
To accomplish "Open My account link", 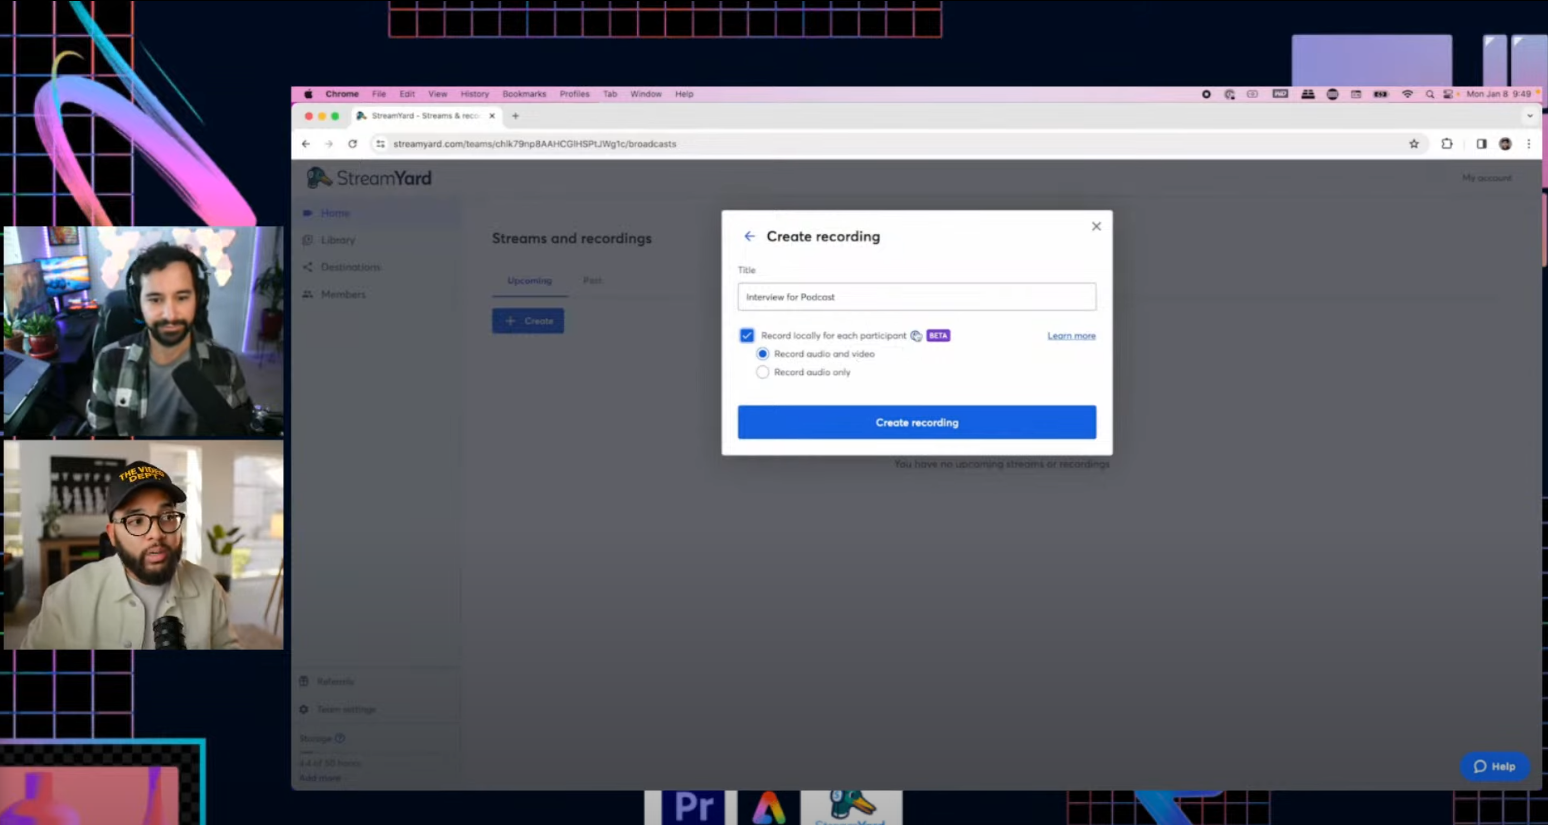I will point(1486,178).
